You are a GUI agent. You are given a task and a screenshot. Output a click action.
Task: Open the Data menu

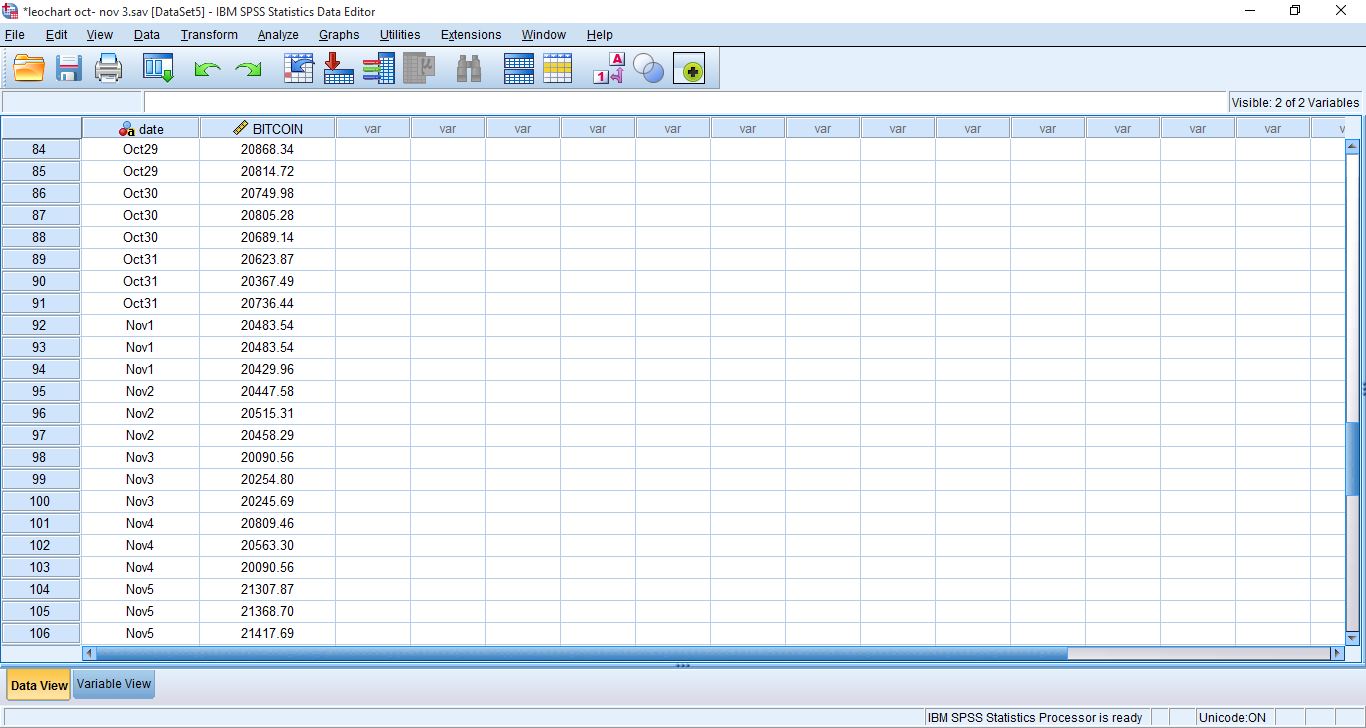[147, 34]
